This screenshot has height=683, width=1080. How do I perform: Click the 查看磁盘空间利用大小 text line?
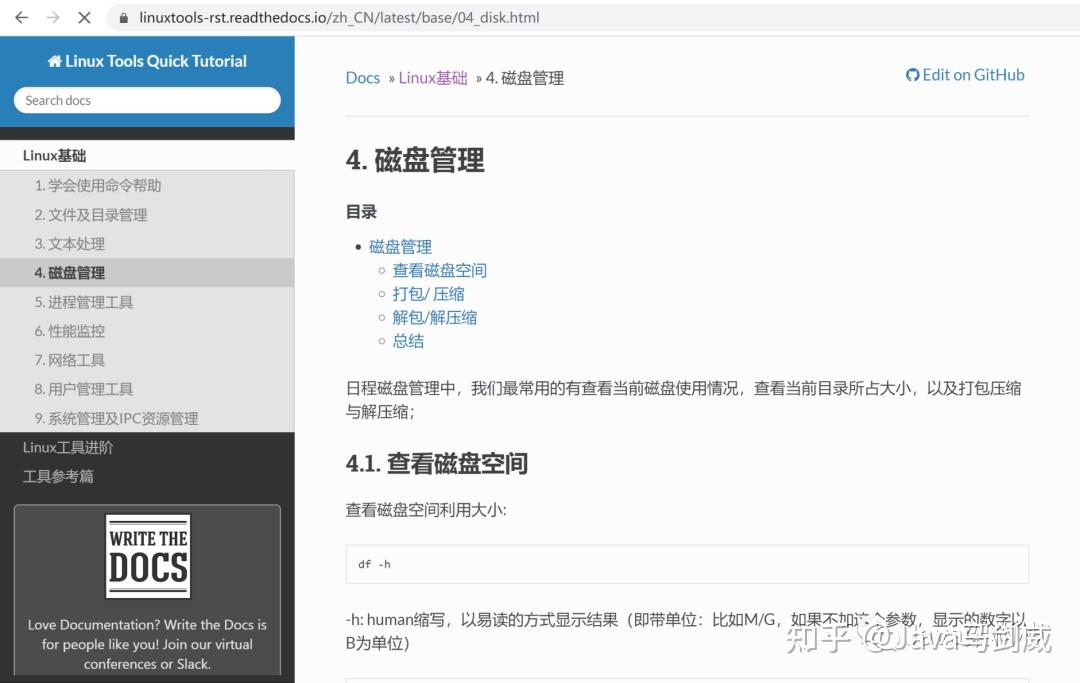(426, 509)
